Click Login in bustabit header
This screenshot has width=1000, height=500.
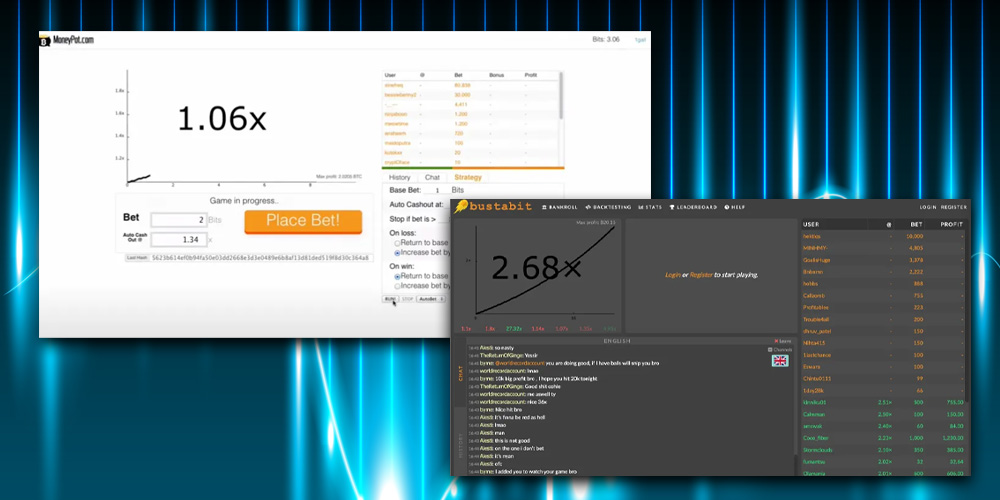[927, 207]
